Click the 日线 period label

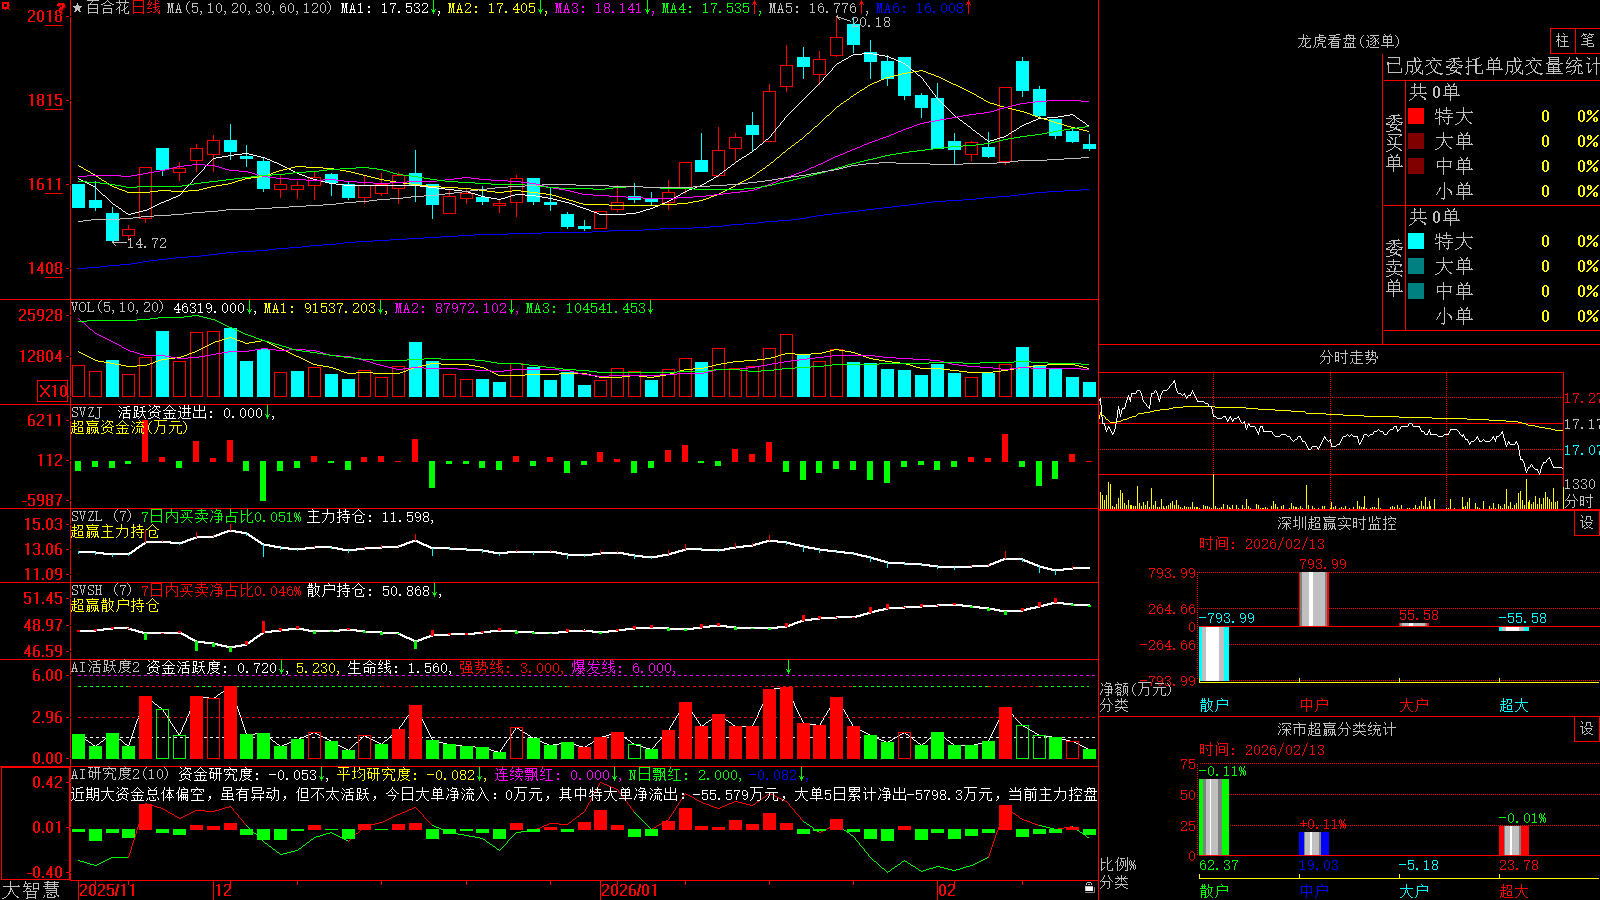point(146,8)
